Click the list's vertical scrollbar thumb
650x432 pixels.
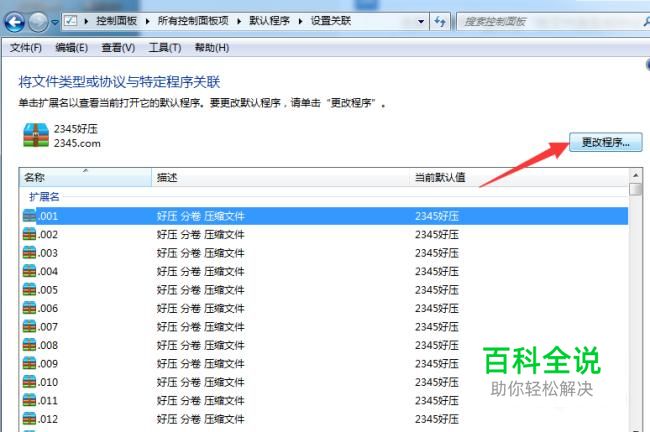tap(635, 189)
